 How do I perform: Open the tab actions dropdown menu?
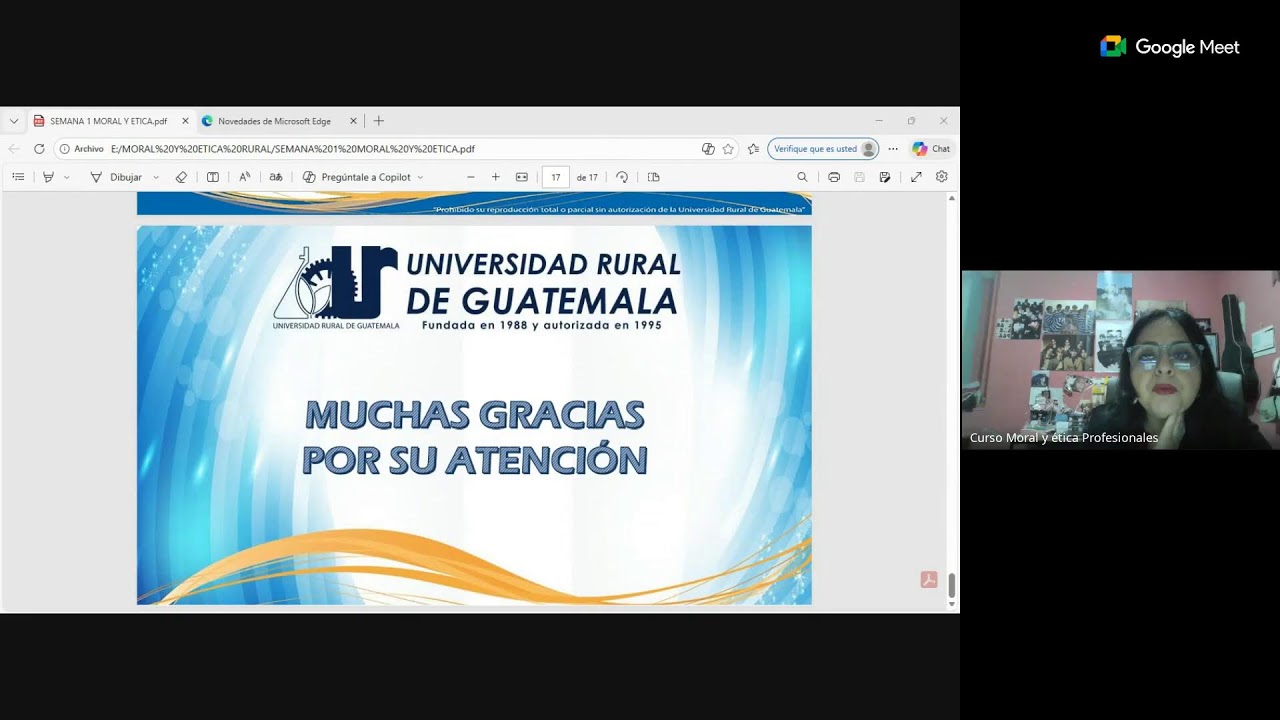[14, 121]
